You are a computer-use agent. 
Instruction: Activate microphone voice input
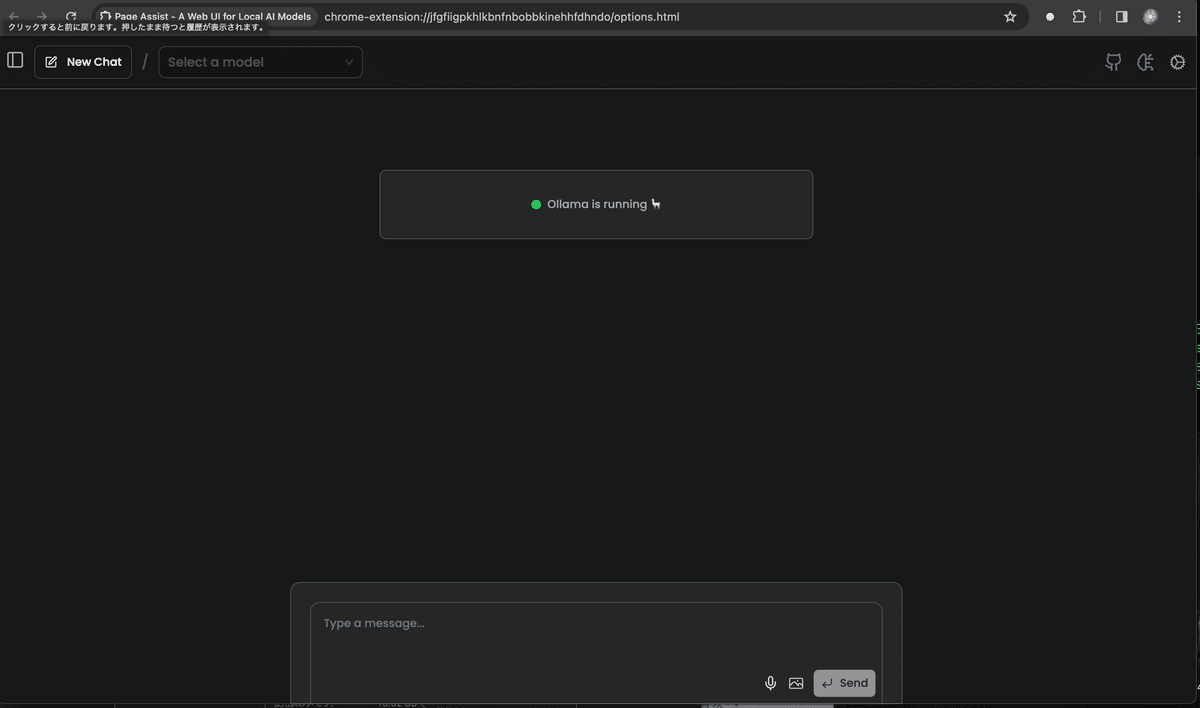(770, 683)
